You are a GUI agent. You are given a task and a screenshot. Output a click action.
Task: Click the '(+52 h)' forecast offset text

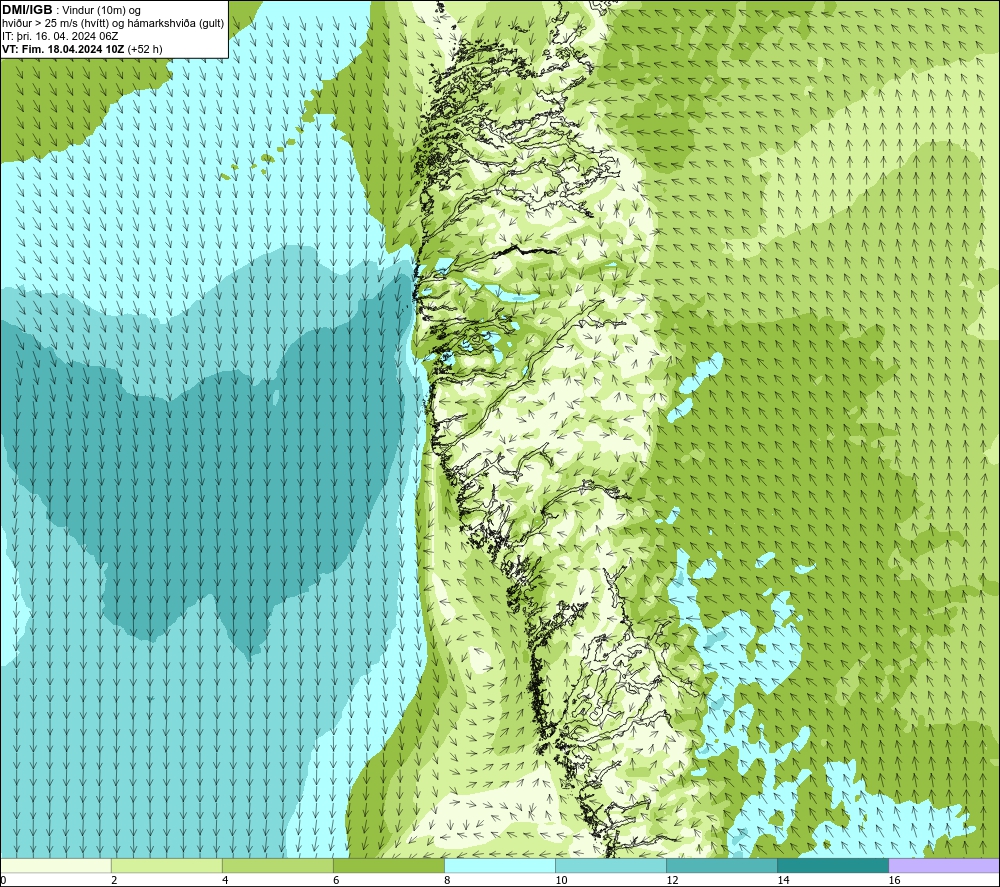point(145,49)
